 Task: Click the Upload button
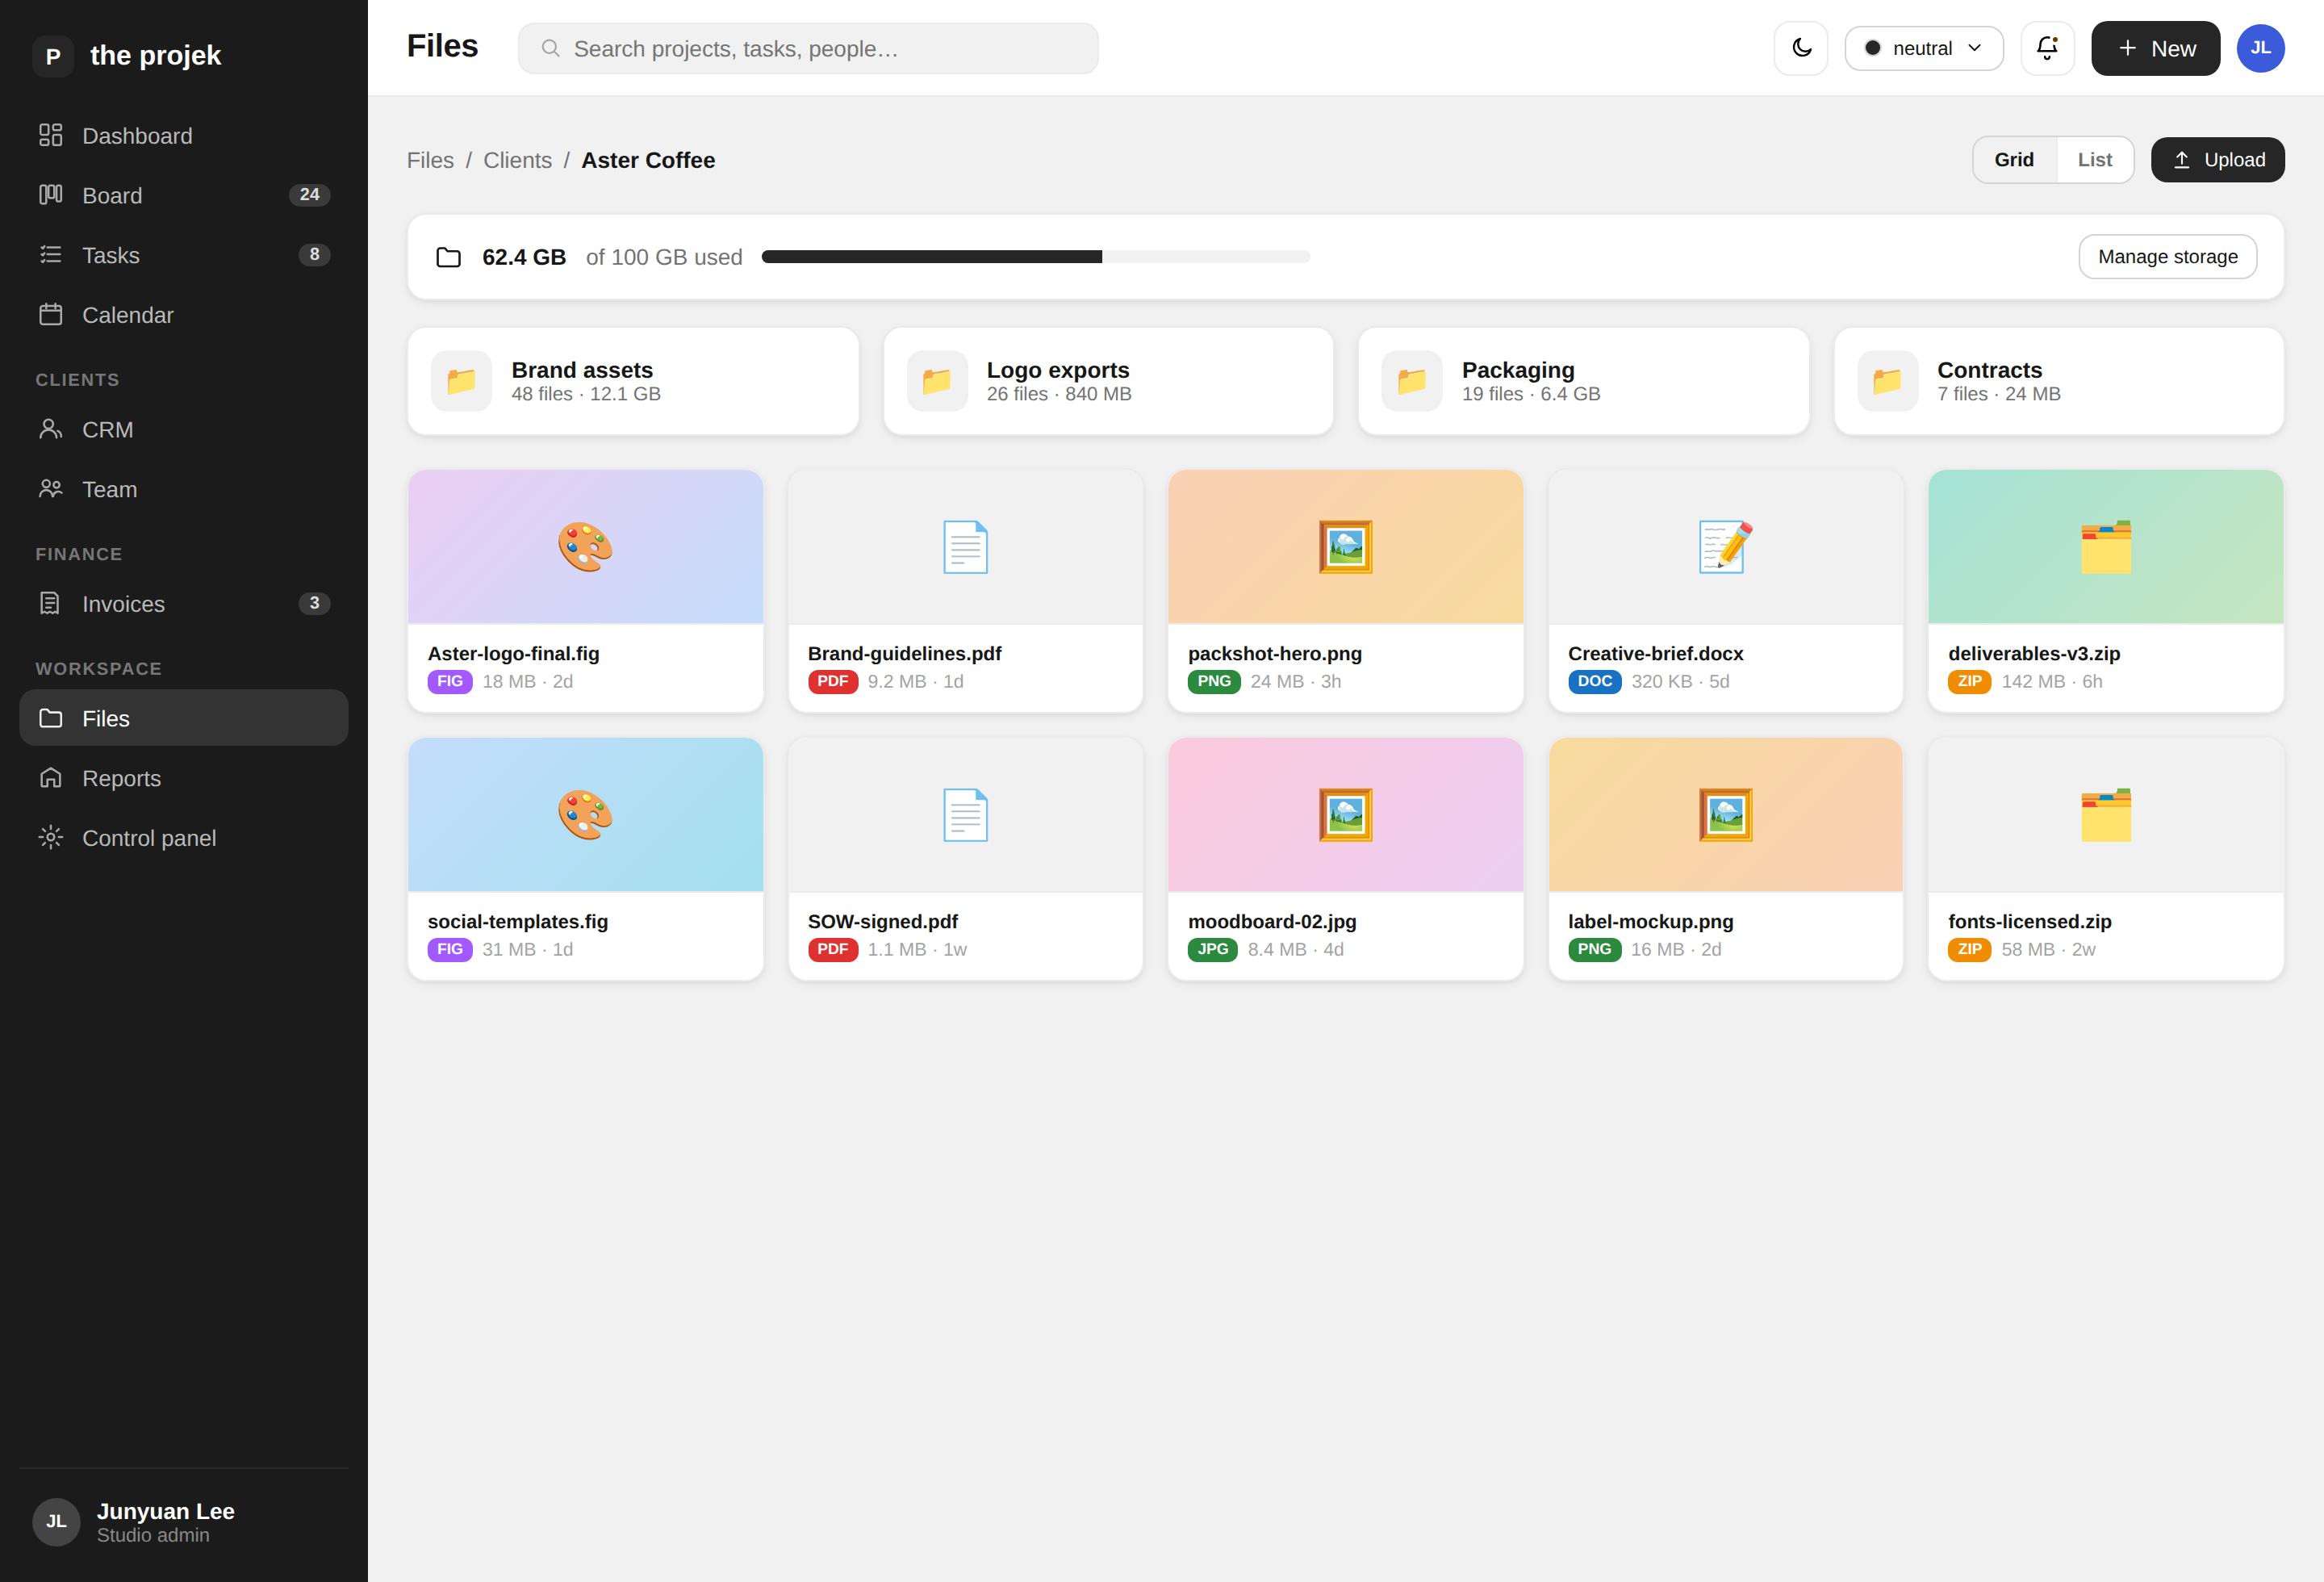tap(2218, 160)
